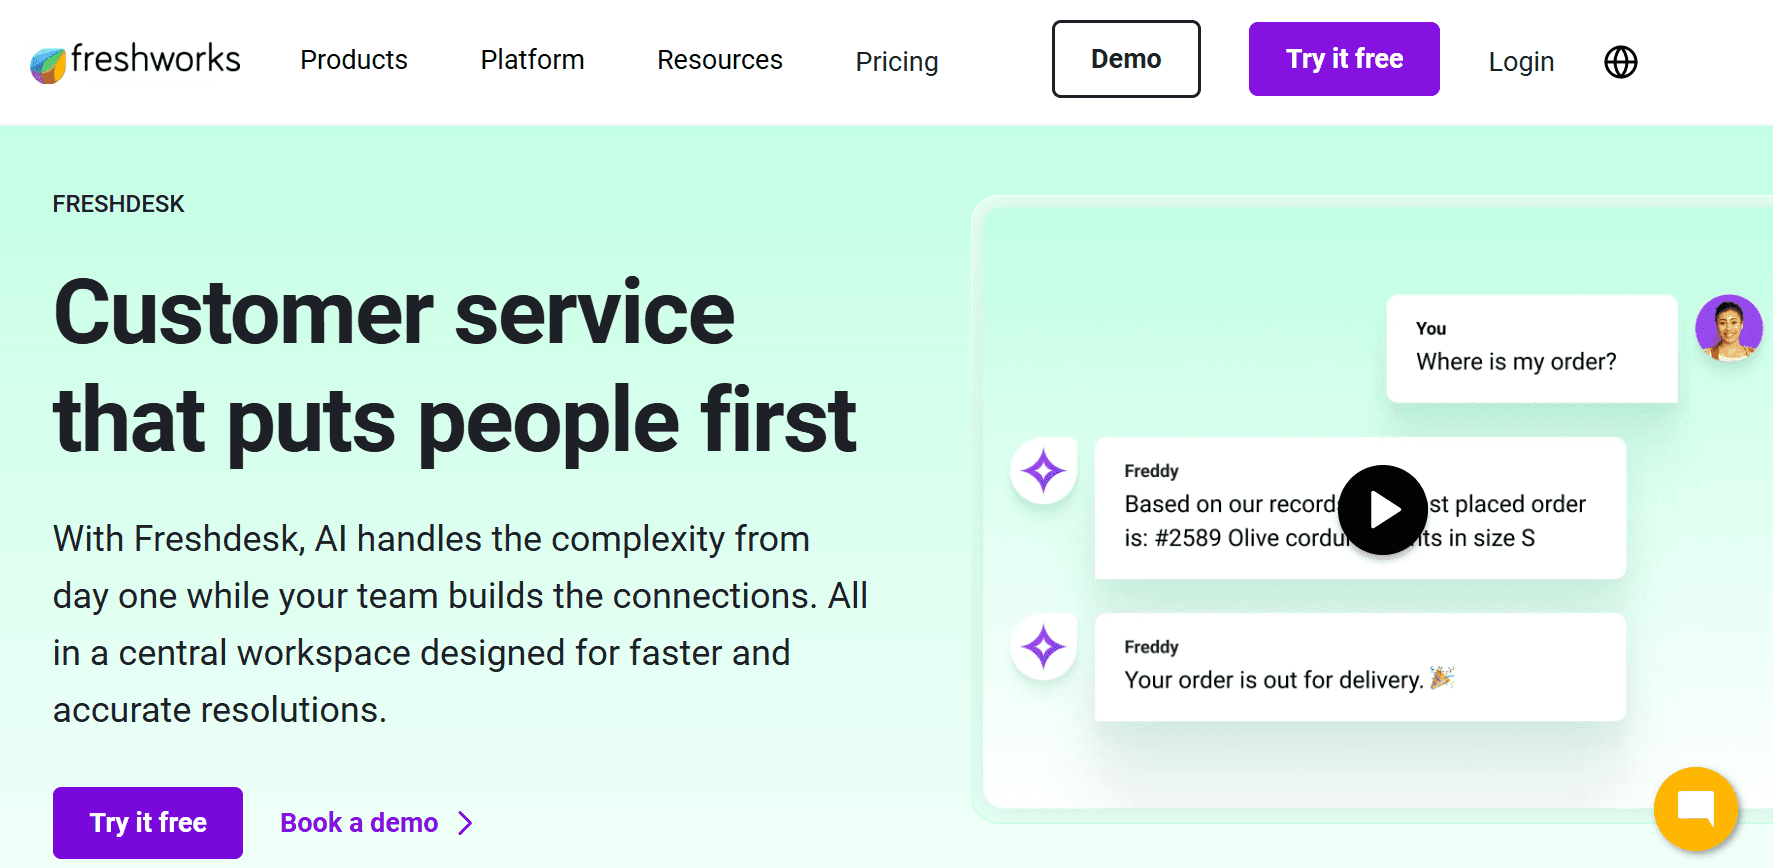The height and width of the screenshot is (868, 1773).
Task: Follow the Book a demo link
Action: 359,823
